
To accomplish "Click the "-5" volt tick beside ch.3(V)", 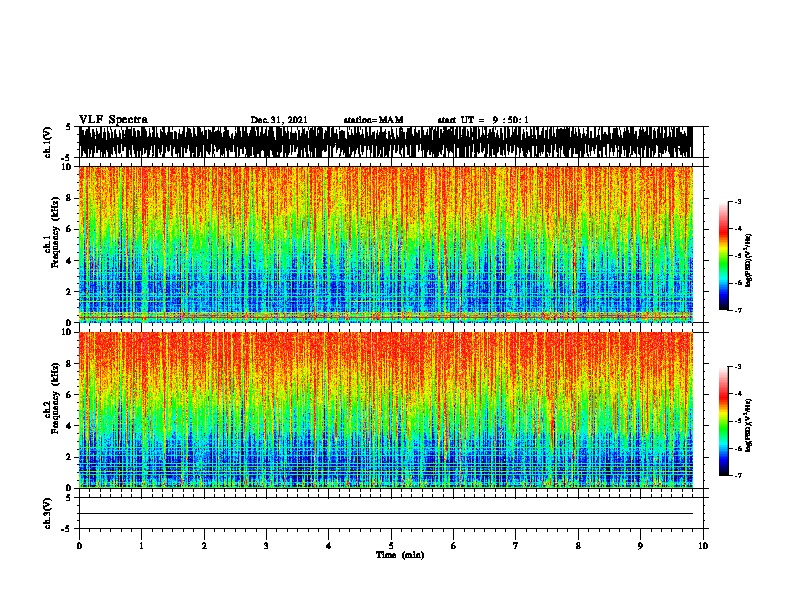I will (67, 529).
